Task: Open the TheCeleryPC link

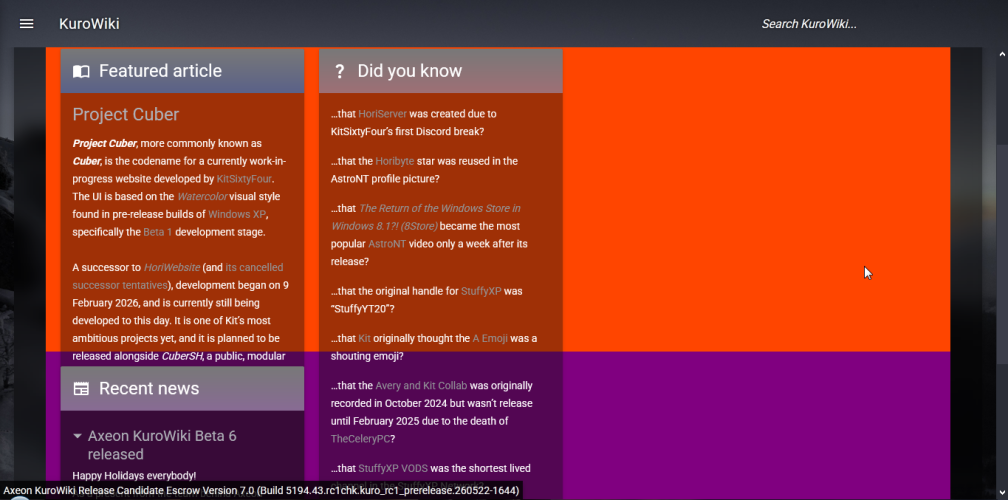Action: (x=360, y=439)
